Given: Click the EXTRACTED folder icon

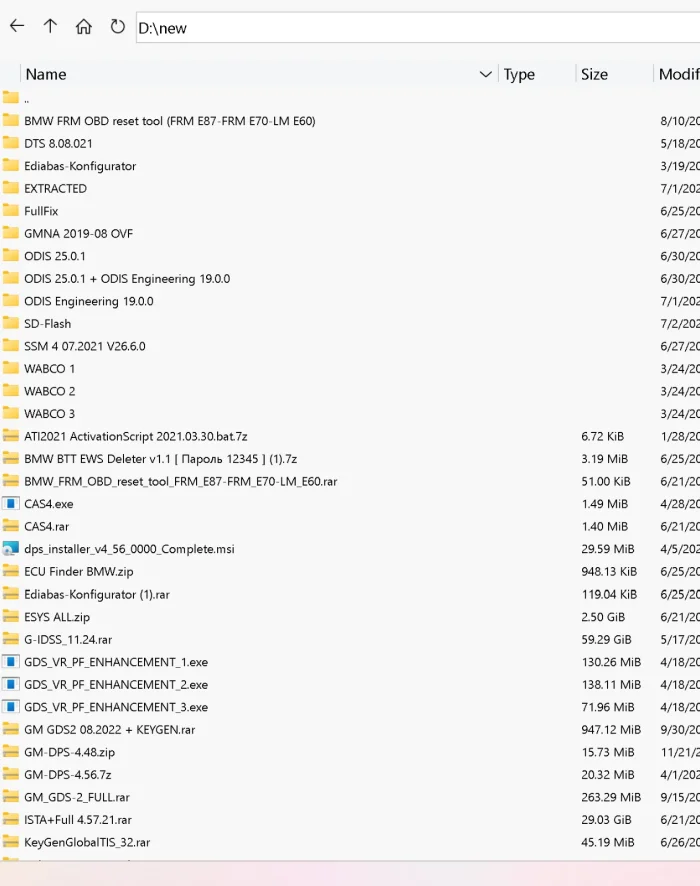Looking at the screenshot, I should tap(11, 188).
